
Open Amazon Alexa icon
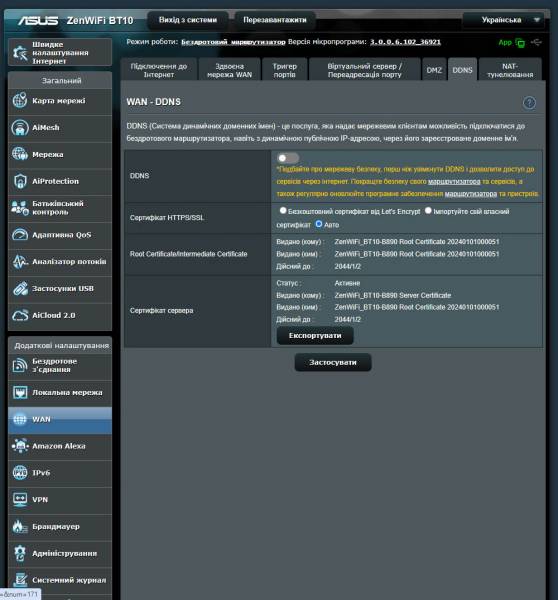[20, 446]
